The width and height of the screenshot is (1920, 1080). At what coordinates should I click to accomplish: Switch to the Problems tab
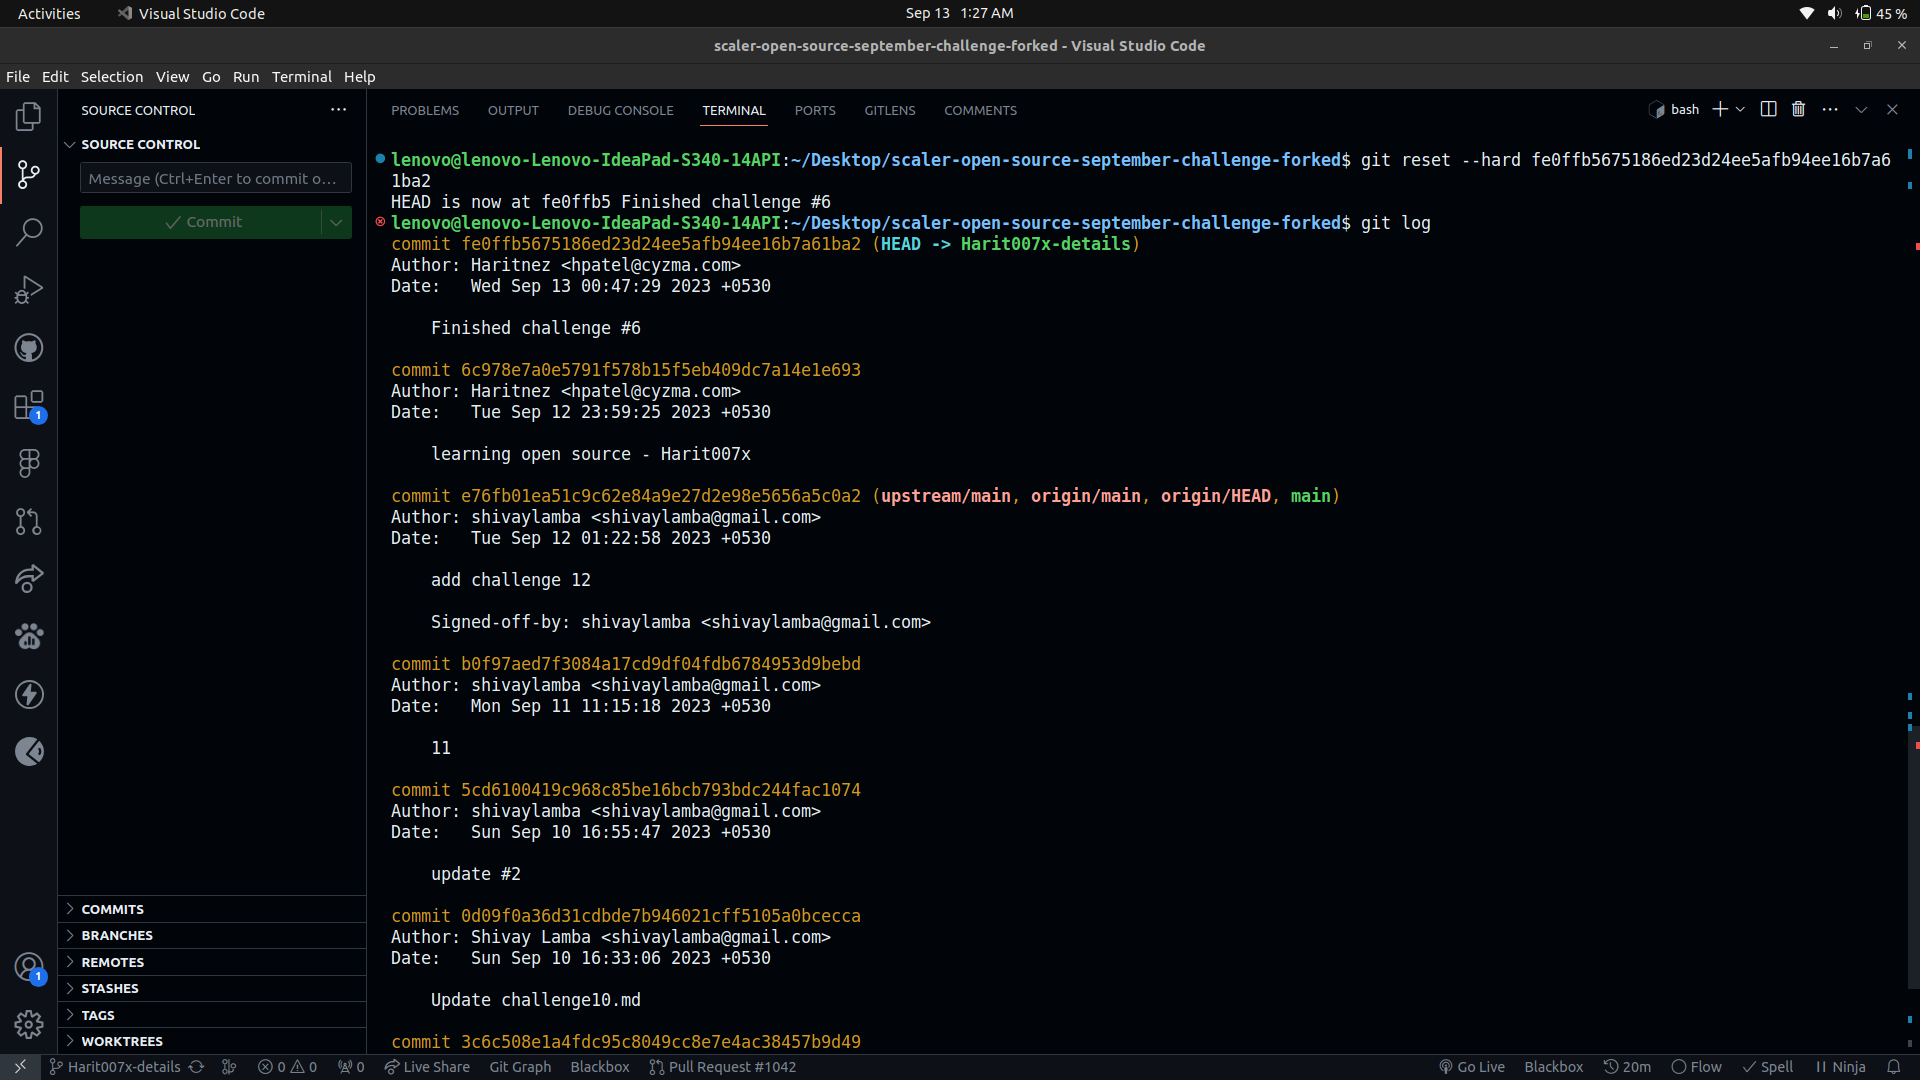click(x=425, y=110)
